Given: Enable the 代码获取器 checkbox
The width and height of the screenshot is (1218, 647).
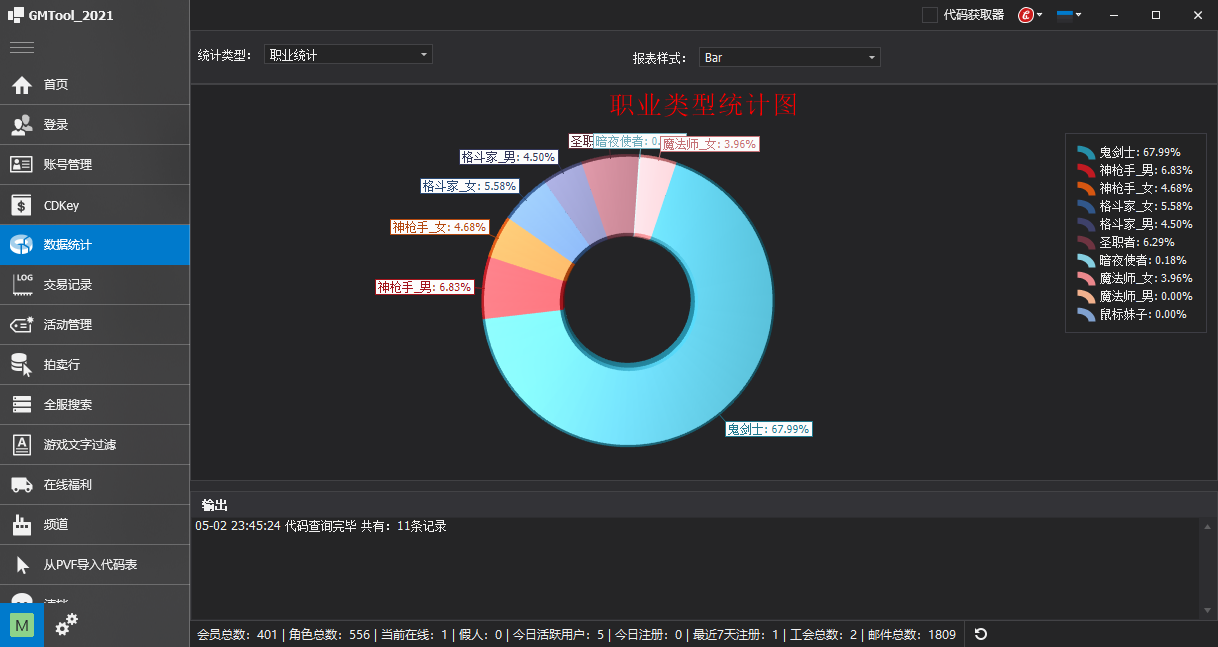Looking at the screenshot, I should (930, 15).
